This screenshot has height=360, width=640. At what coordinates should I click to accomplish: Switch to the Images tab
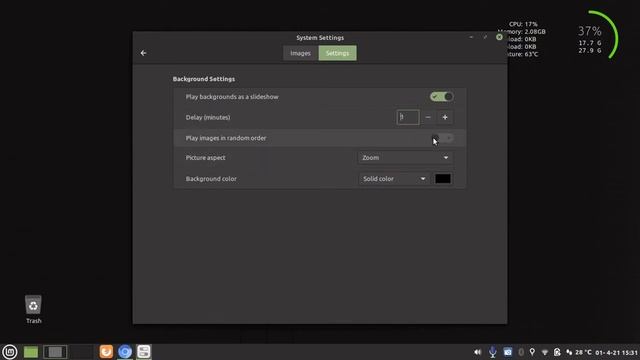300,53
